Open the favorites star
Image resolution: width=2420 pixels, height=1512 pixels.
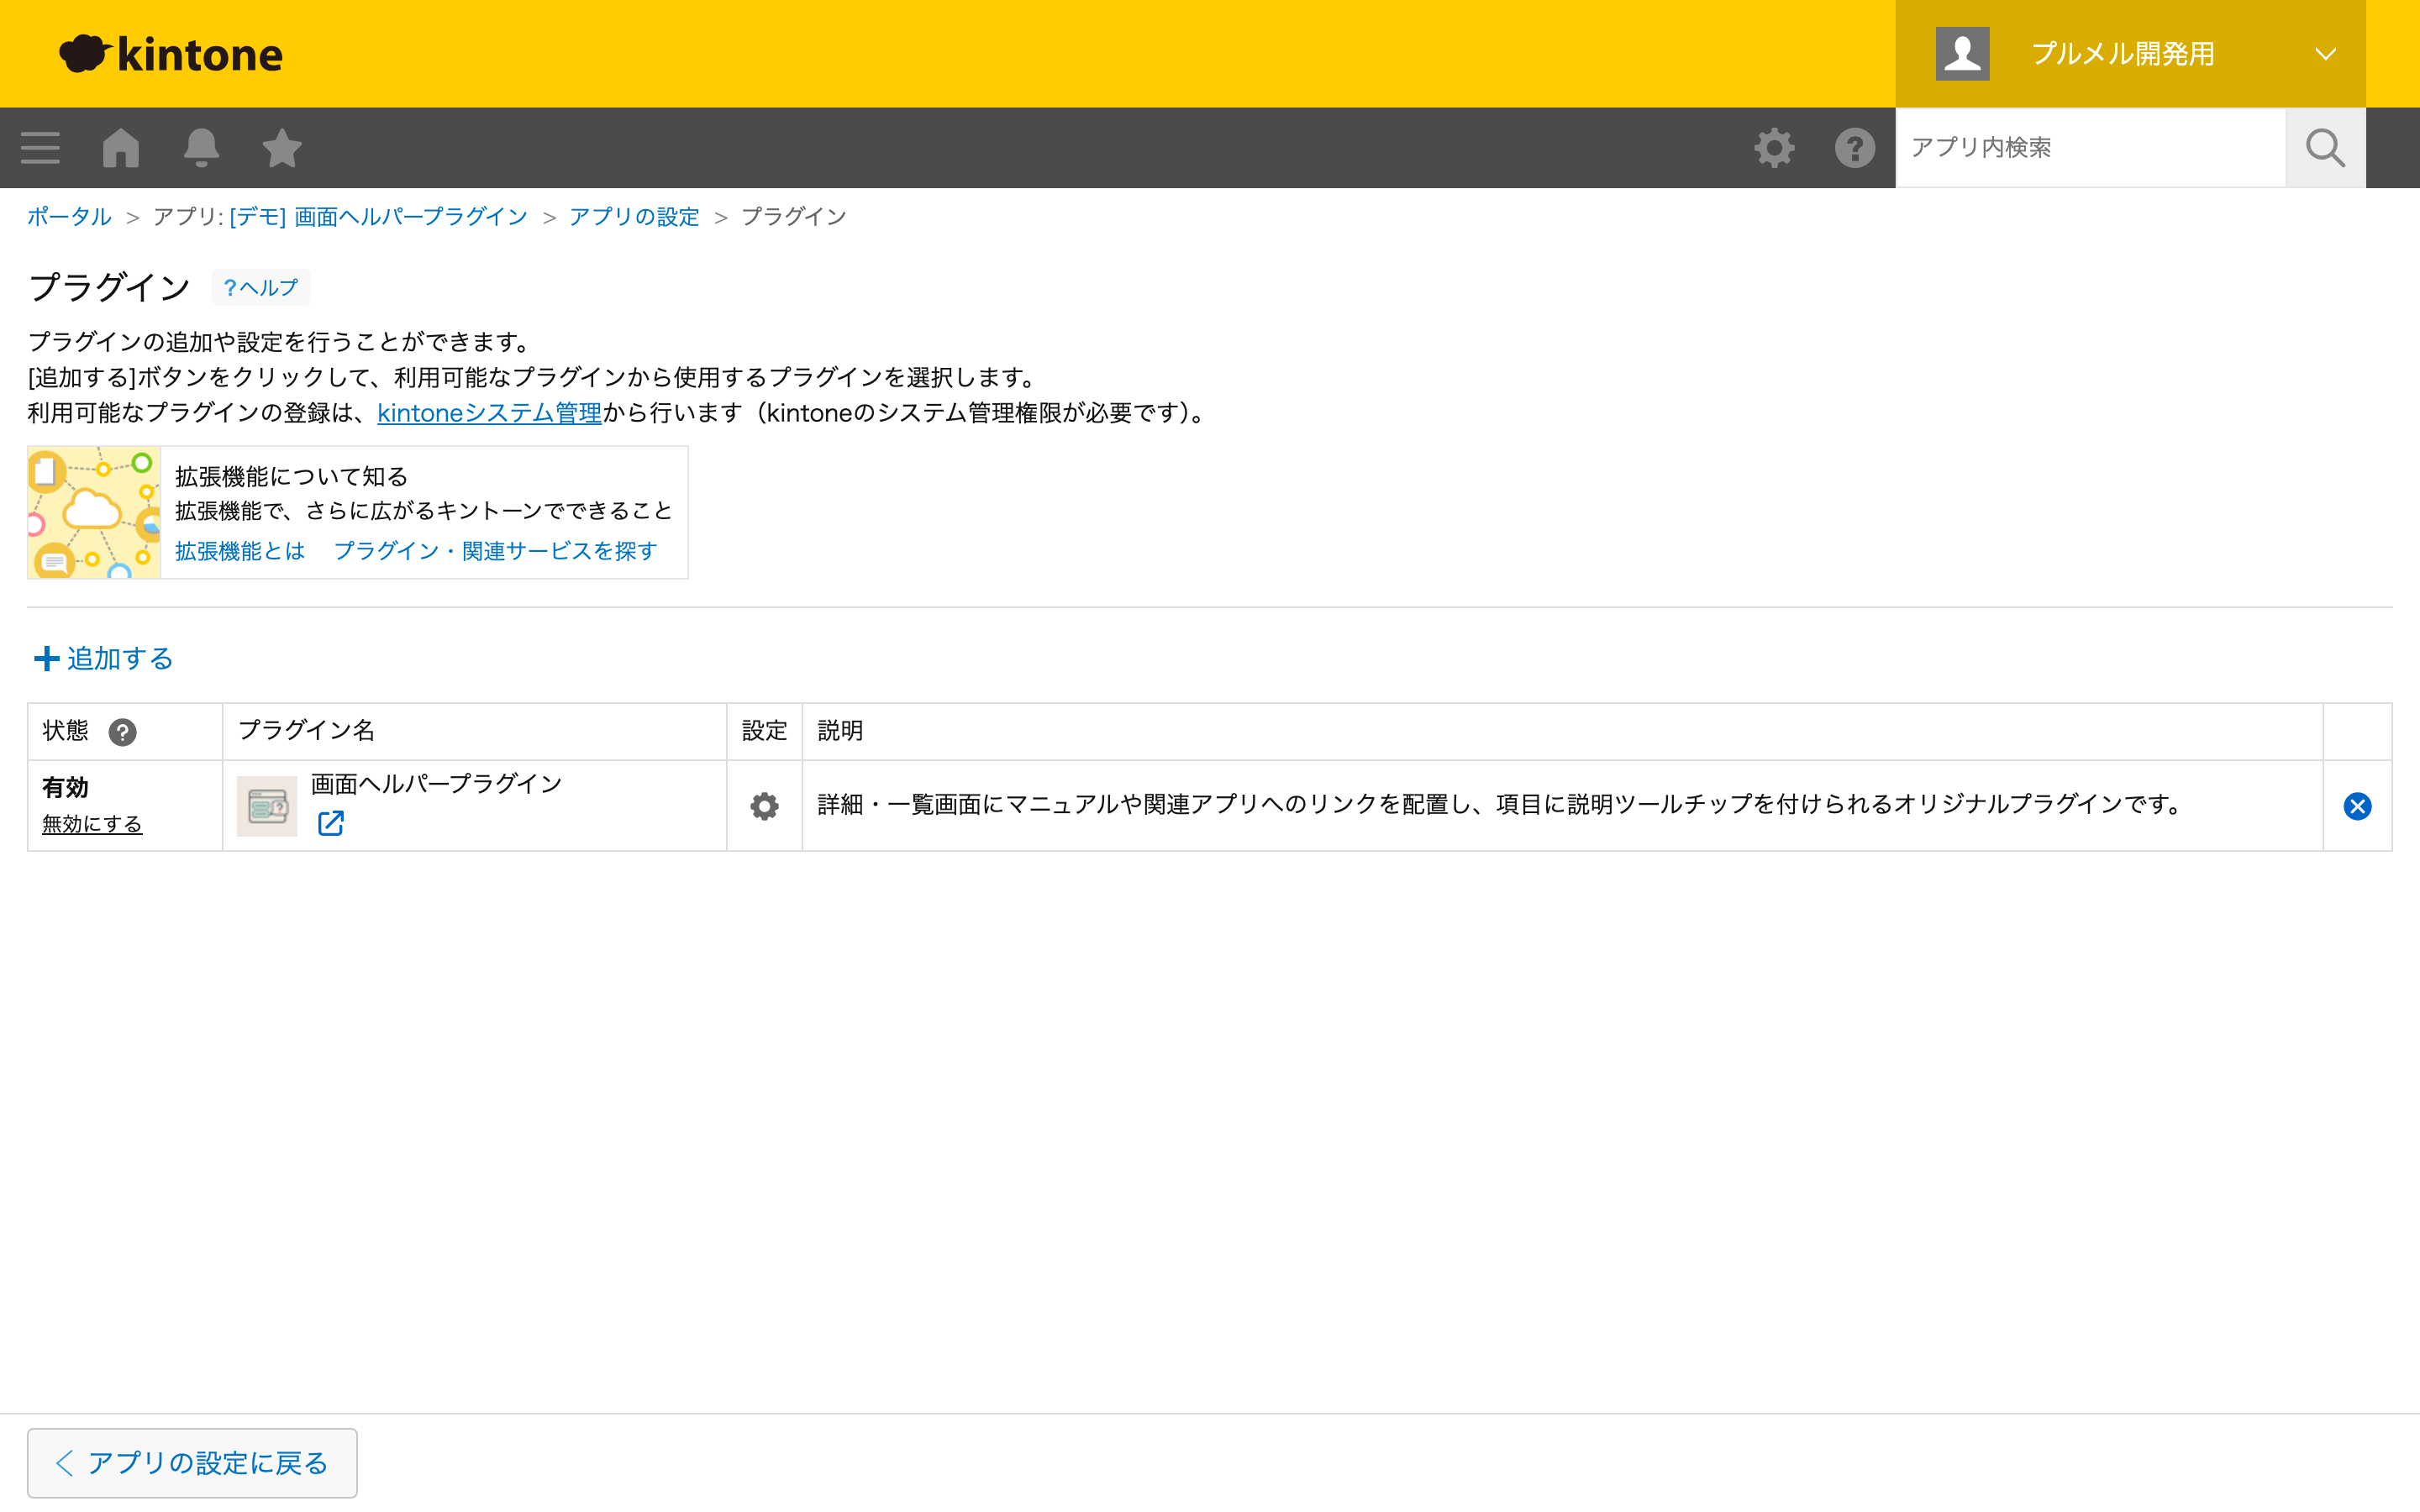282,148
